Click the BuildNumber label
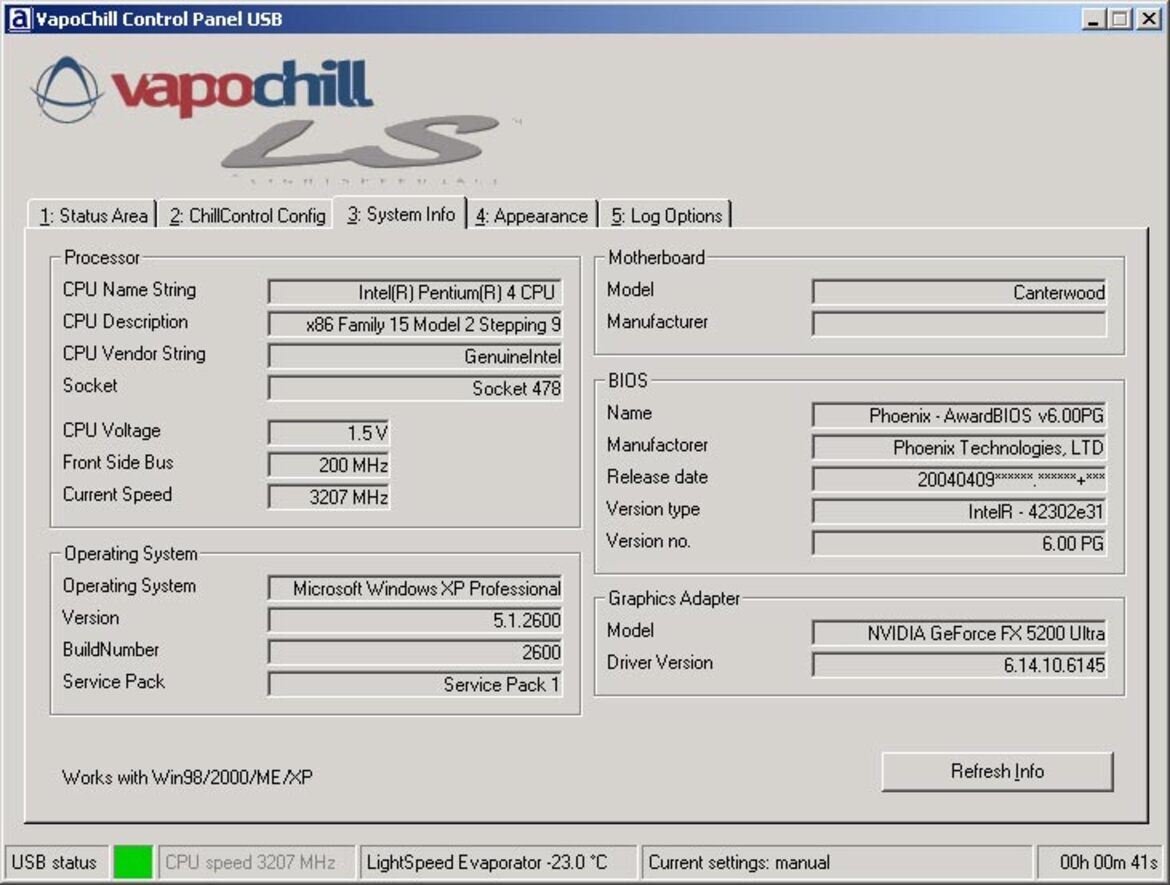Viewport: 1170px width, 885px height. pos(110,650)
